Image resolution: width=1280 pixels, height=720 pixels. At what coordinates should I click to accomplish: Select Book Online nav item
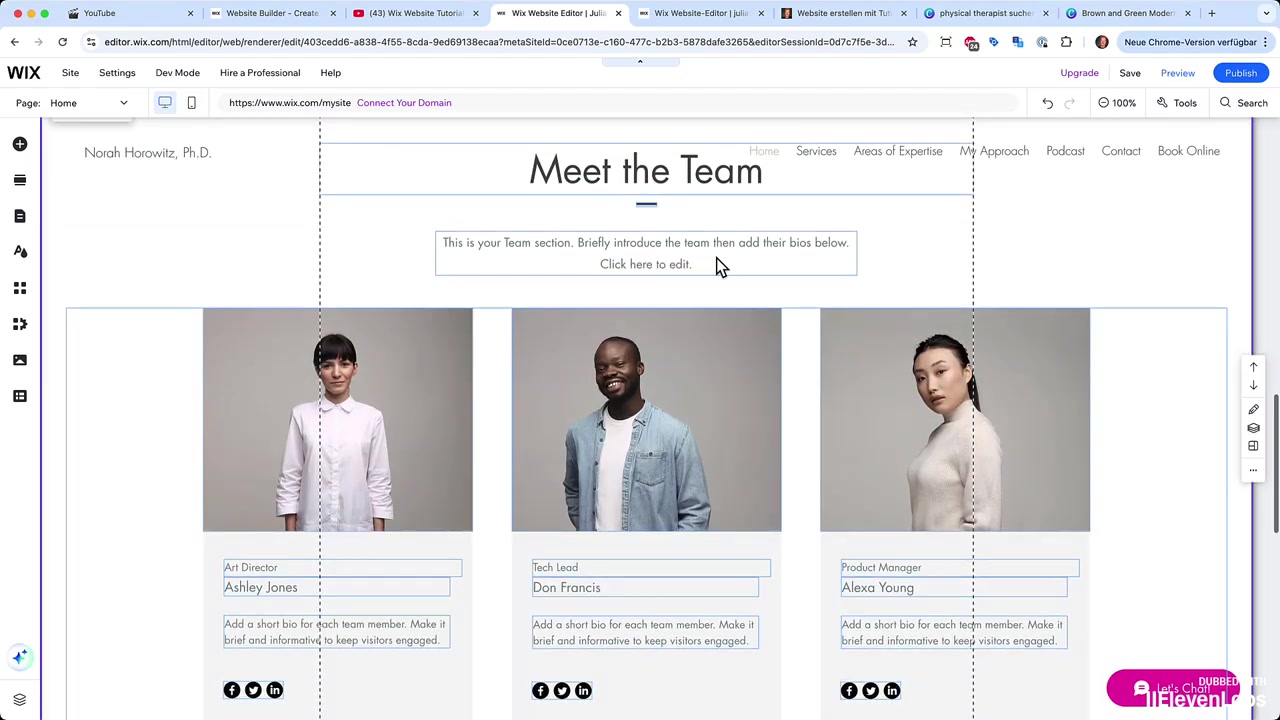(x=1188, y=151)
